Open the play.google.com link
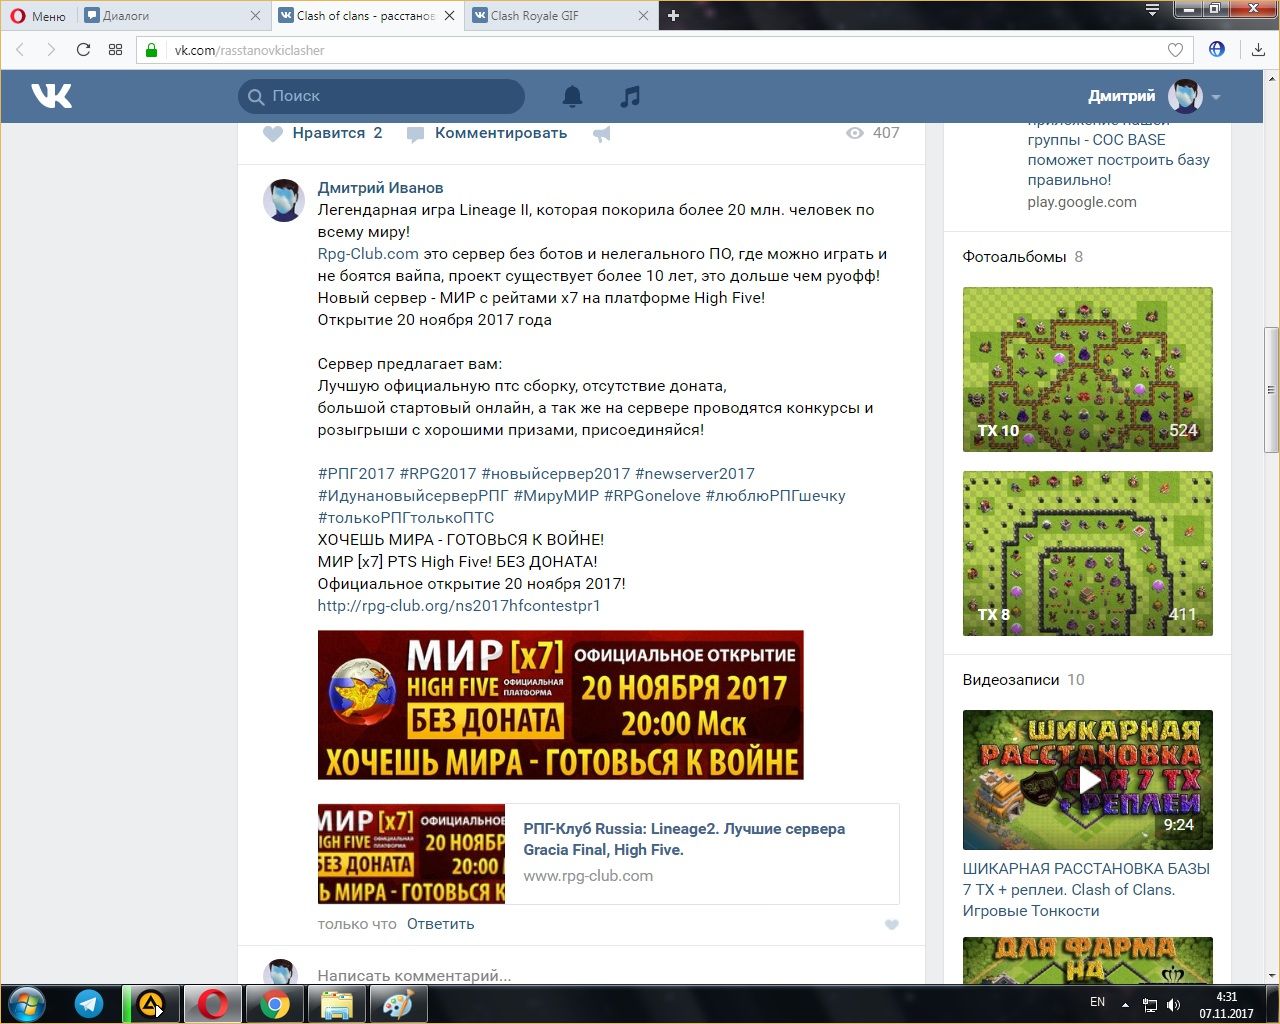 pyautogui.click(x=1082, y=202)
